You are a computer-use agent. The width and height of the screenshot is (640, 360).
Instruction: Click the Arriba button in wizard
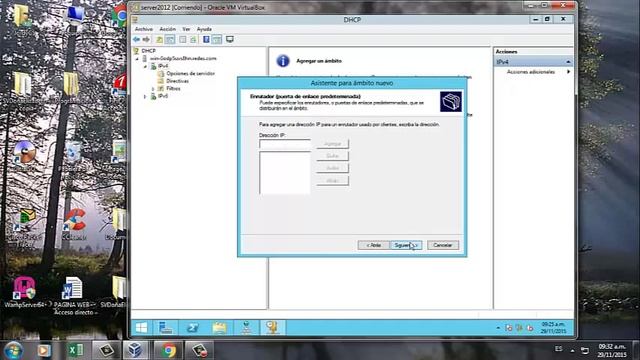click(x=332, y=168)
